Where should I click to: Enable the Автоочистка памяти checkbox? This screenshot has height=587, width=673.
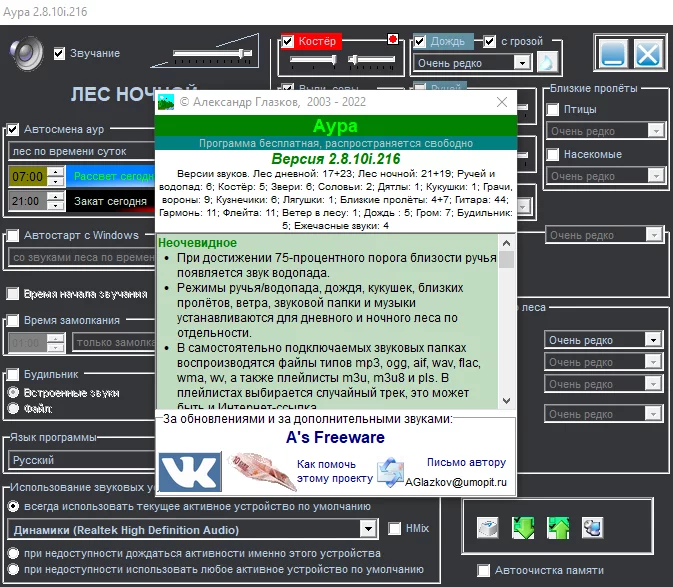click(x=484, y=570)
